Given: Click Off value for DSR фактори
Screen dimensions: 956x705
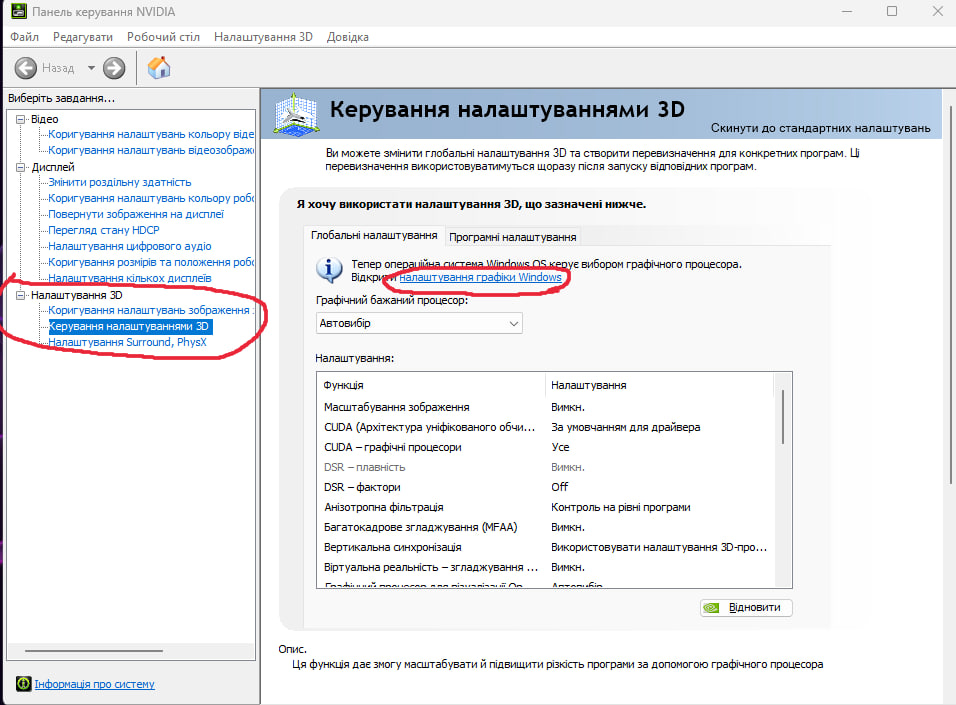Looking at the screenshot, I should pyautogui.click(x=560, y=487).
